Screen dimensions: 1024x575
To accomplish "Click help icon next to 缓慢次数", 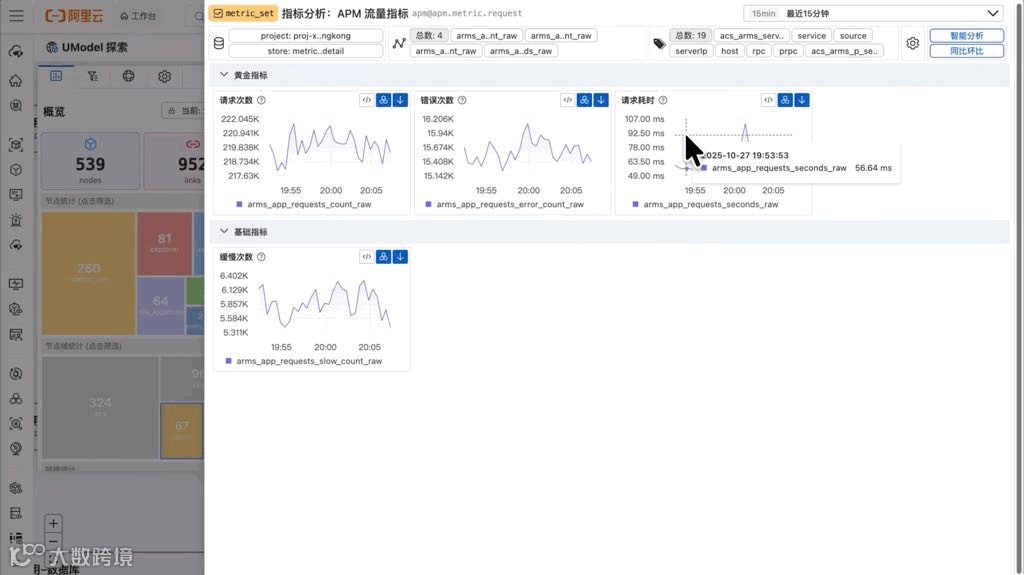I will 261,257.
